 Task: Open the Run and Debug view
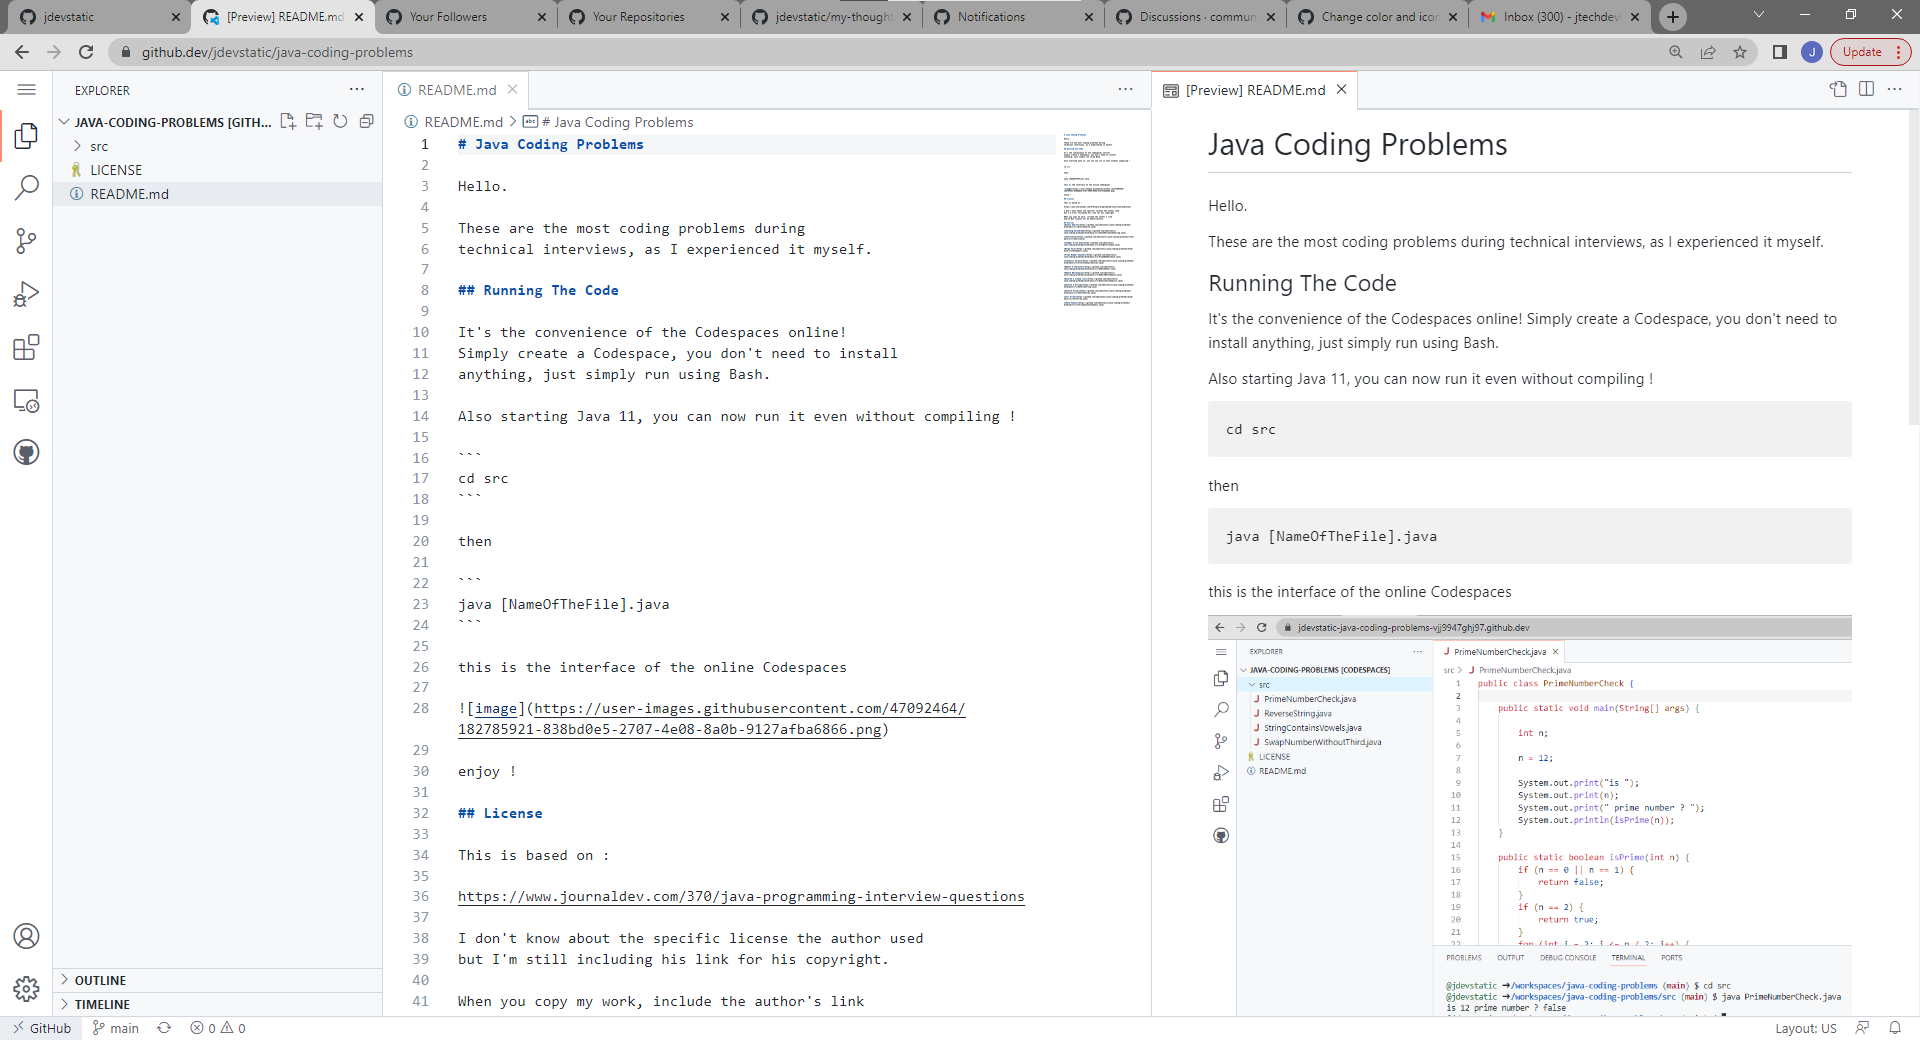pyautogui.click(x=27, y=294)
